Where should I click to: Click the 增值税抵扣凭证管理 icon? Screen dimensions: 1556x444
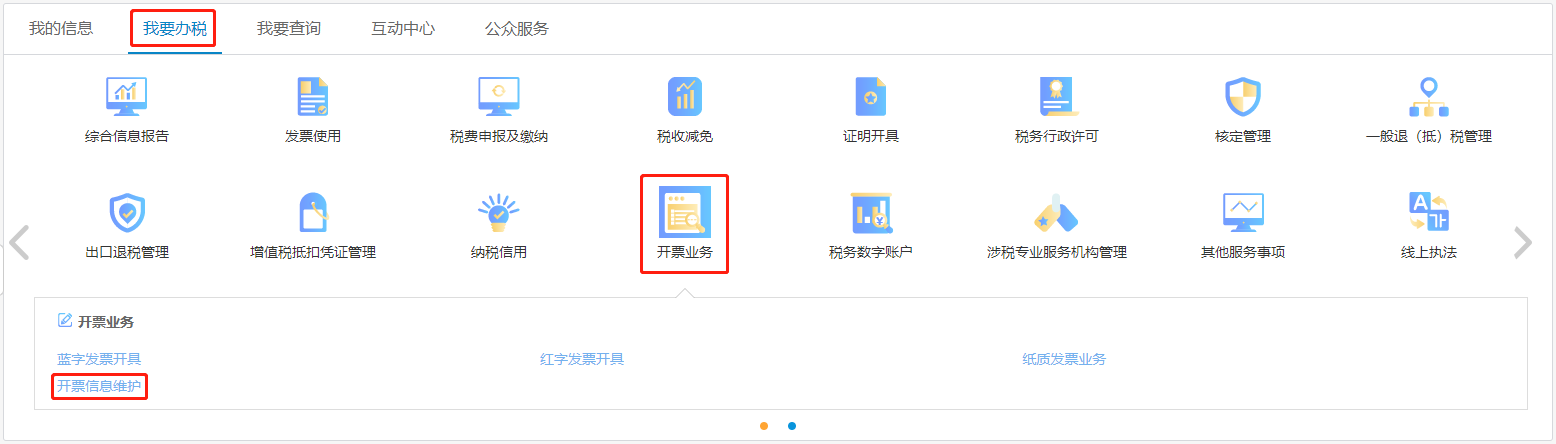pos(313,213)
